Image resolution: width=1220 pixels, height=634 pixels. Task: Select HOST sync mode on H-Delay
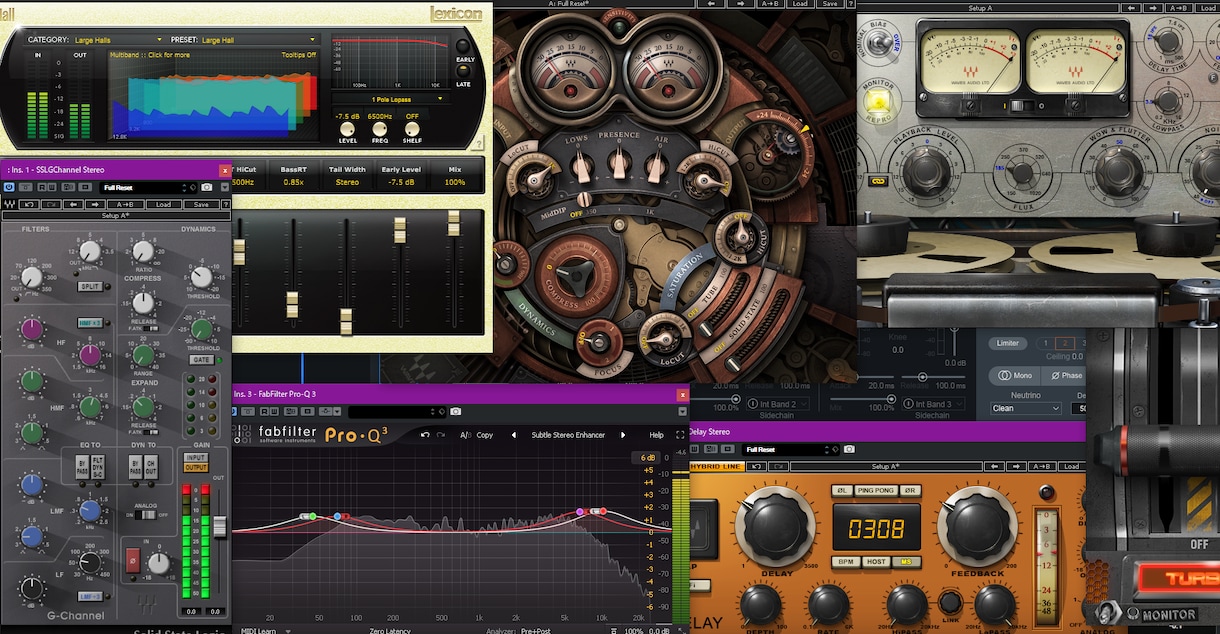[876, 562]
